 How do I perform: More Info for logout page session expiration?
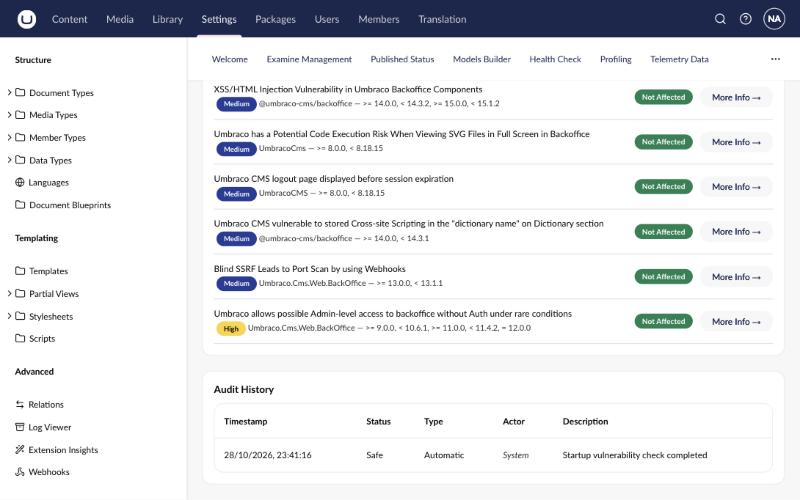pyautogui.click(x=736, y=187)
